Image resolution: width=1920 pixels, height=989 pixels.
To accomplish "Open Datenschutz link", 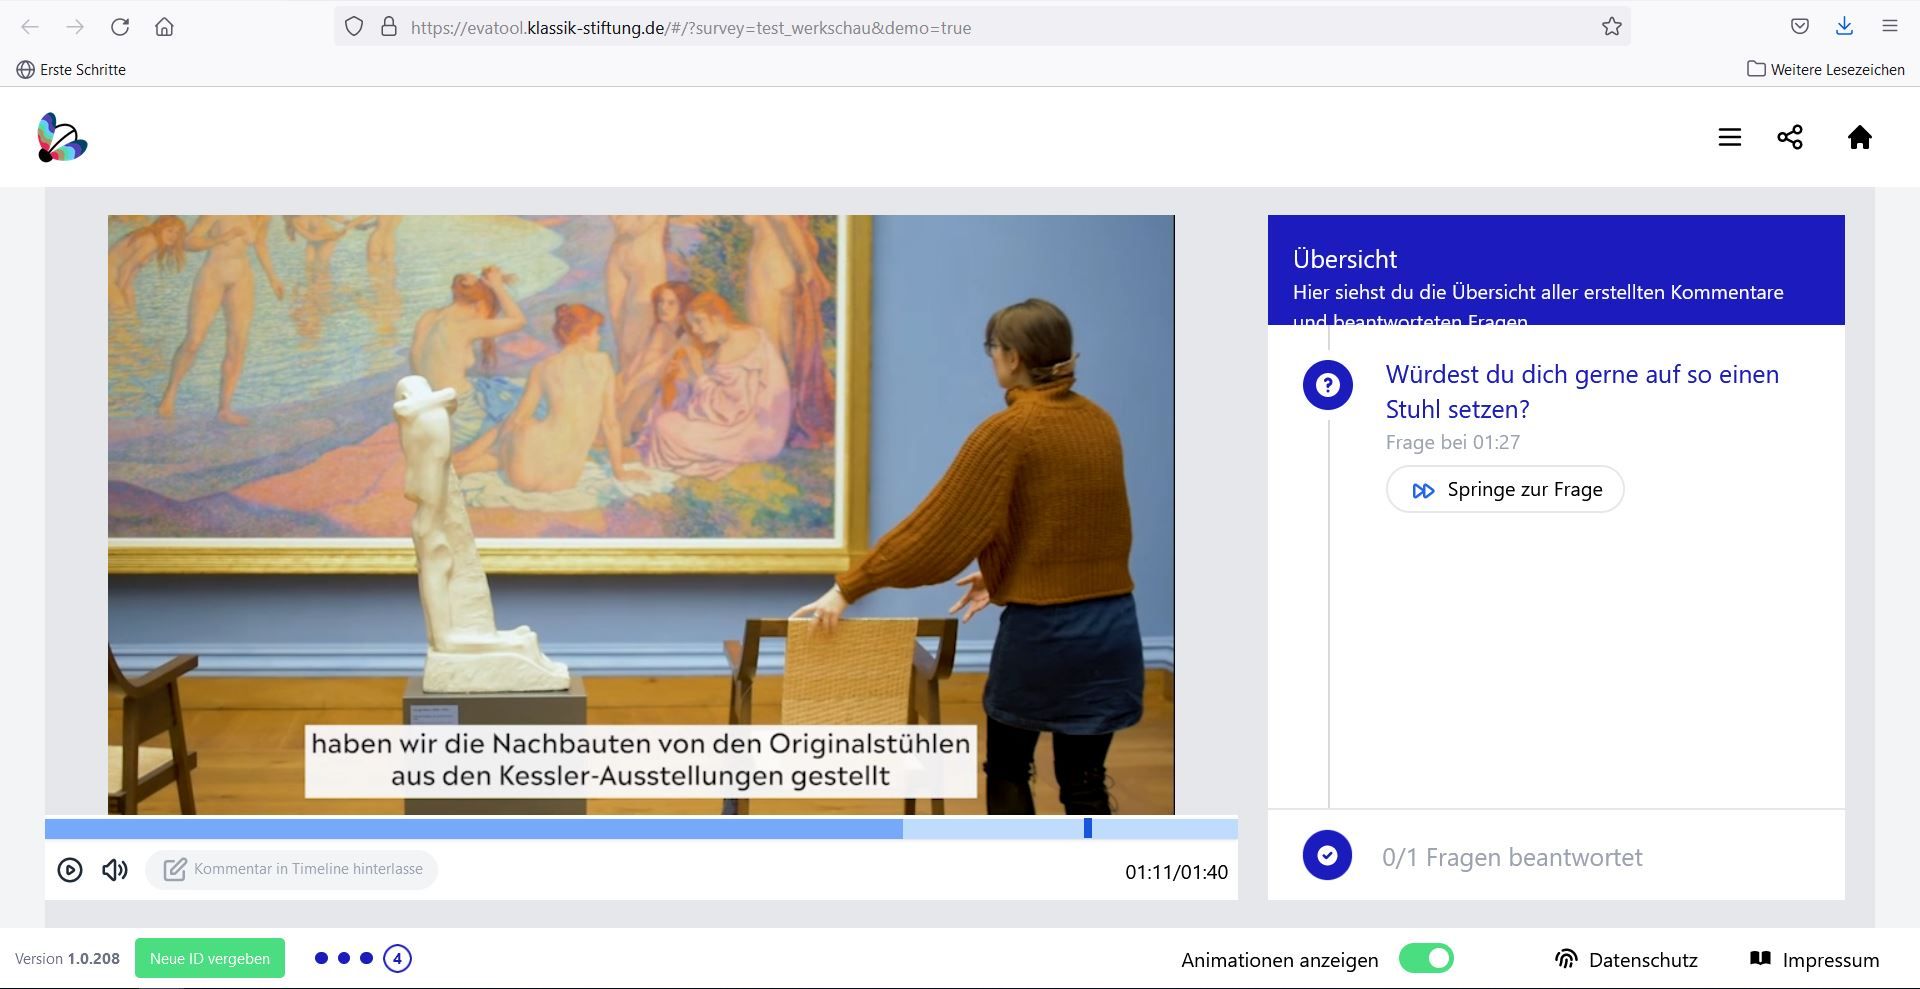I will pyautogui.click(x=1626, y=960).
